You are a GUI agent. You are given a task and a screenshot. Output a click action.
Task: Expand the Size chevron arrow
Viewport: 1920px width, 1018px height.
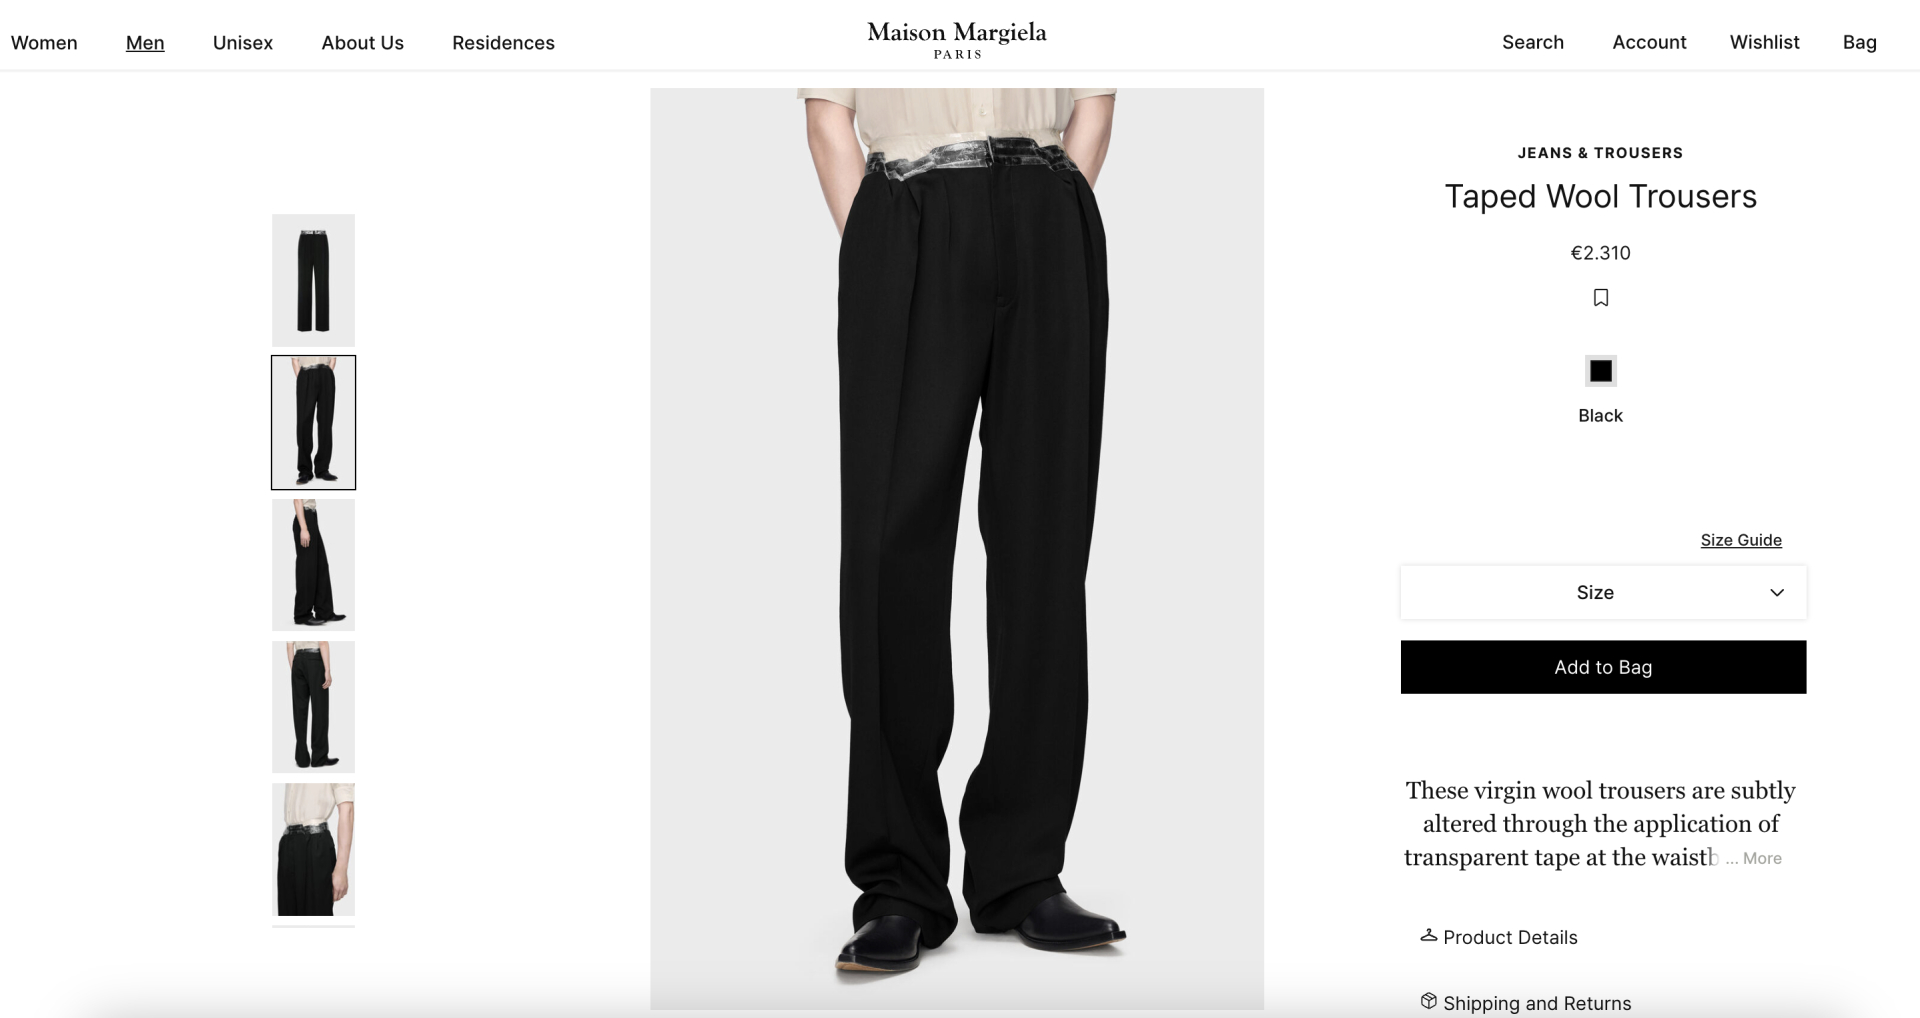pos(1777,593)
